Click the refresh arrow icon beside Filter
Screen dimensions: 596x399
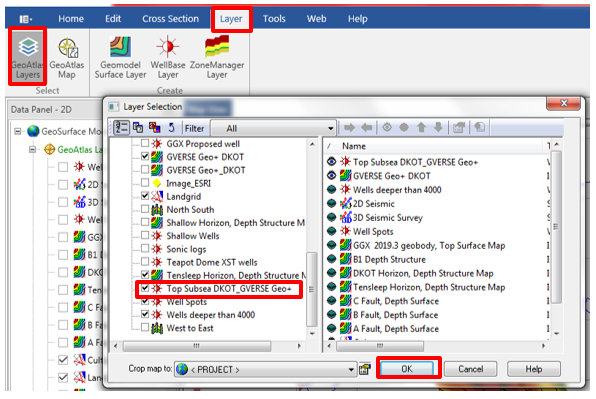point(171,128)
